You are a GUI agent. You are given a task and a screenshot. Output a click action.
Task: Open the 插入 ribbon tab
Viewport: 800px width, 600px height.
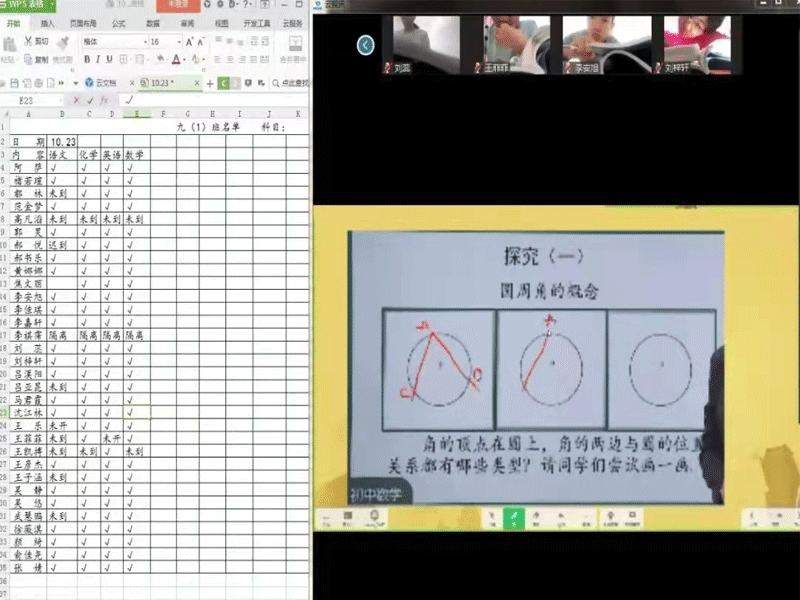tap(47, 23)
